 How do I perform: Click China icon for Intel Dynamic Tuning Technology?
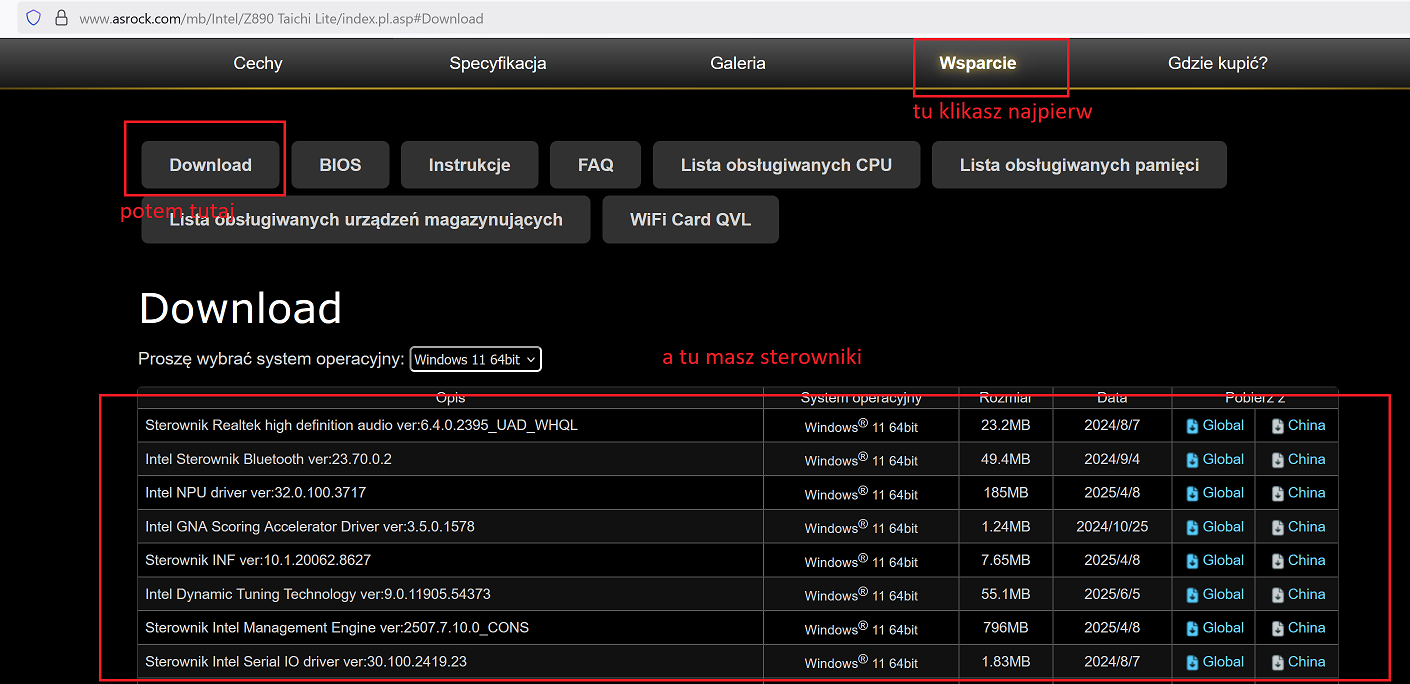click(1278, 595)
